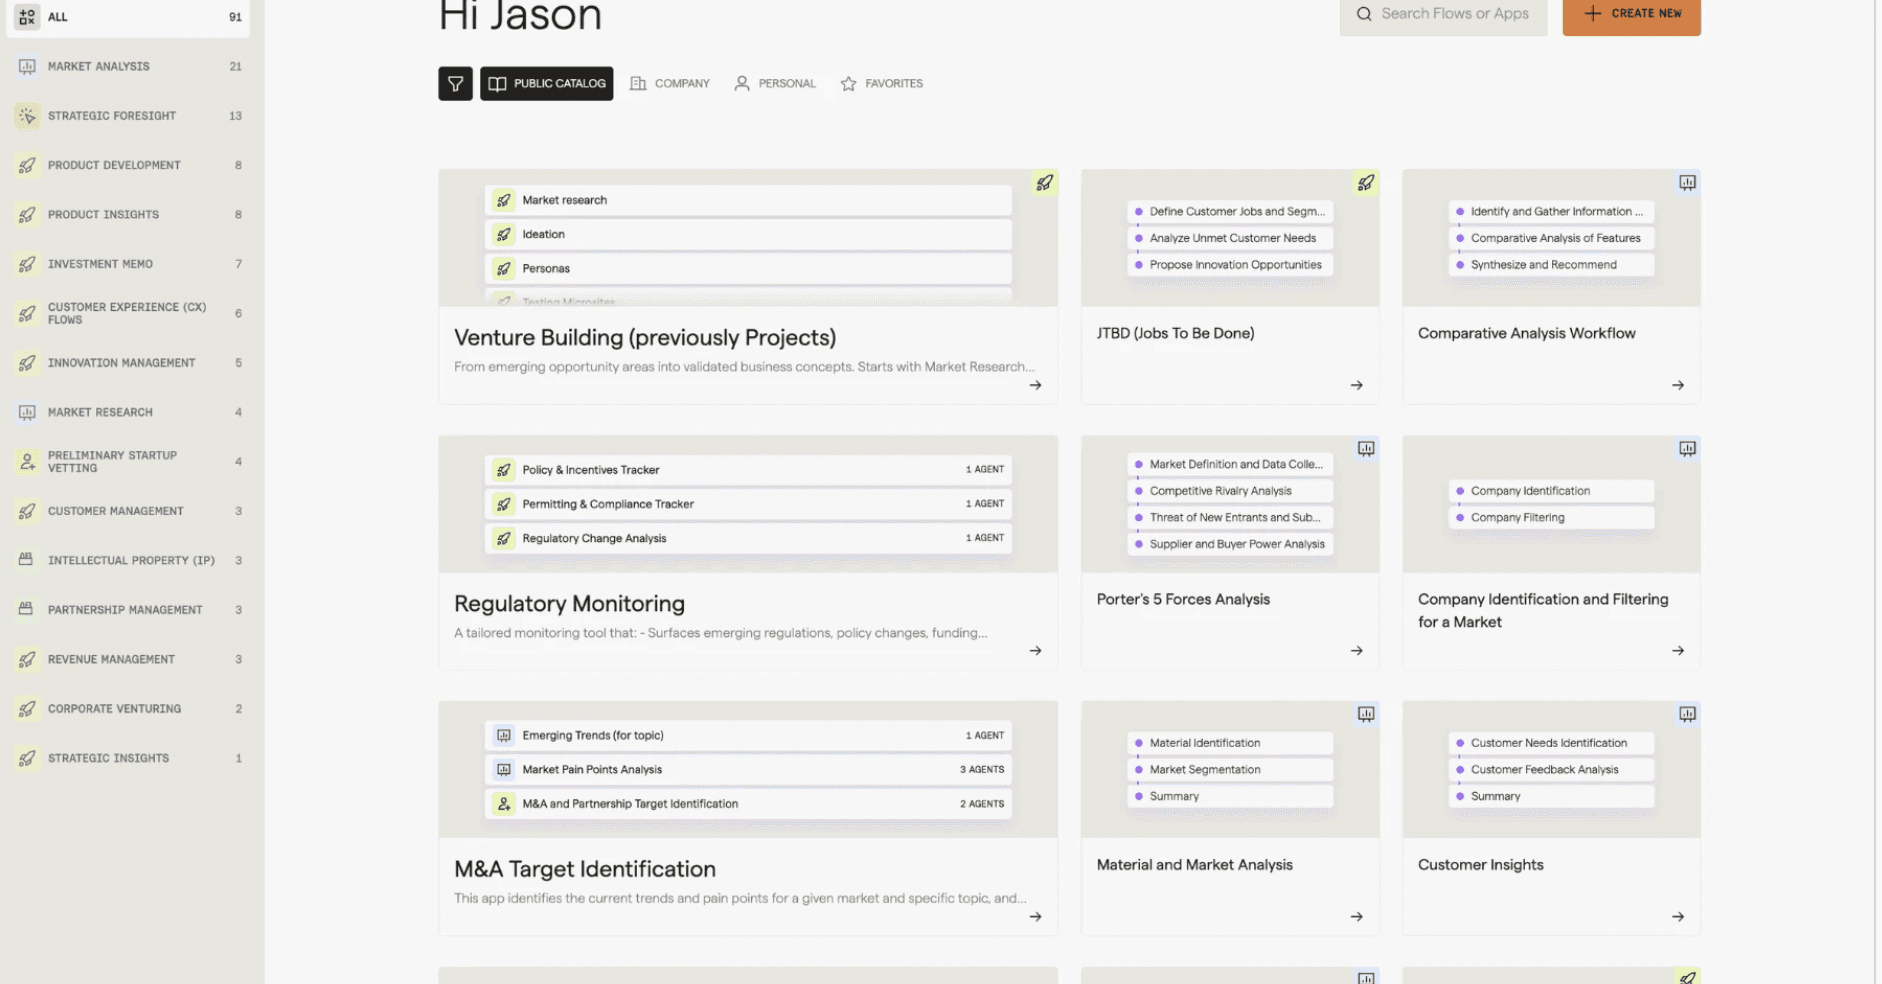Click Market Pain Points Analysis row

[x=748, y=770]
